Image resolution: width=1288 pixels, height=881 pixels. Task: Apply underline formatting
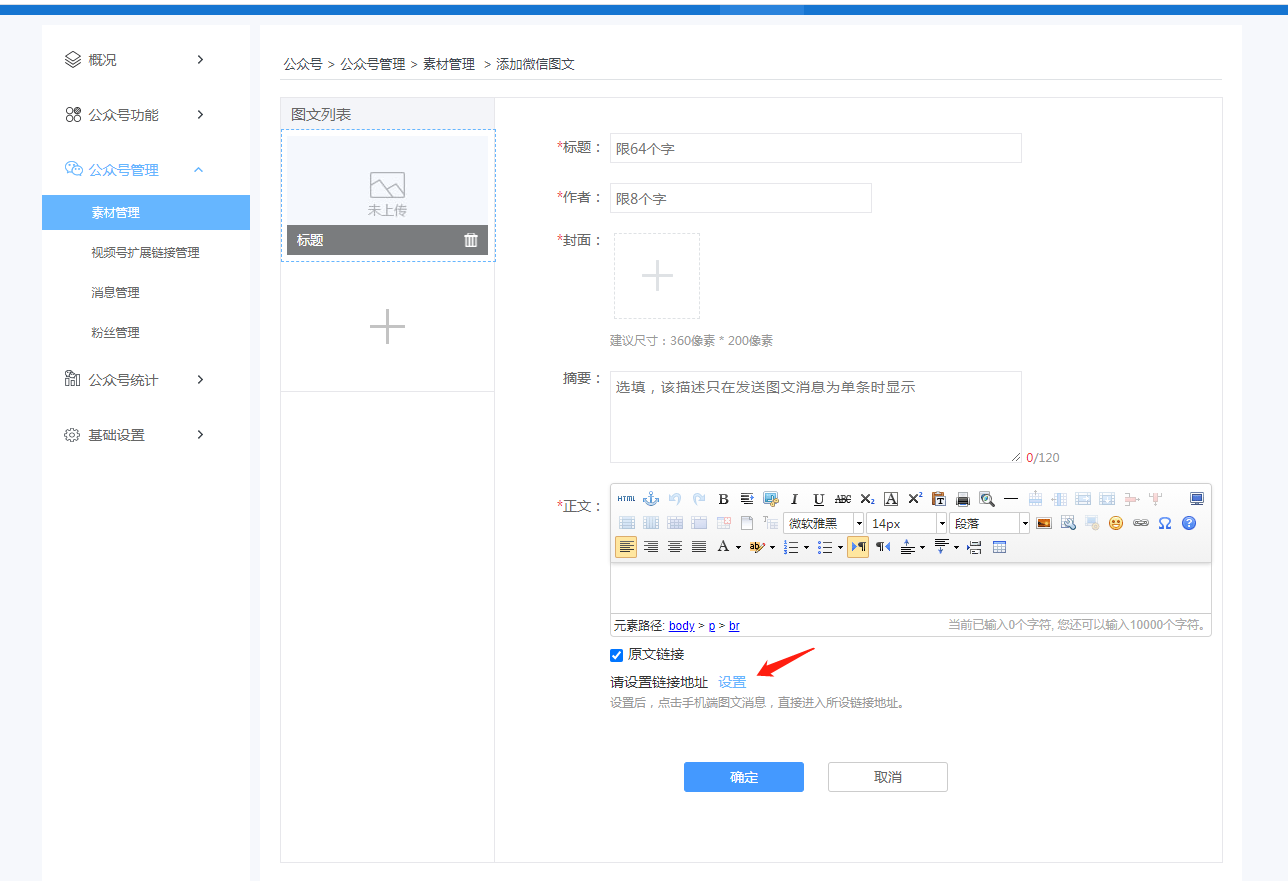point(819,499)
